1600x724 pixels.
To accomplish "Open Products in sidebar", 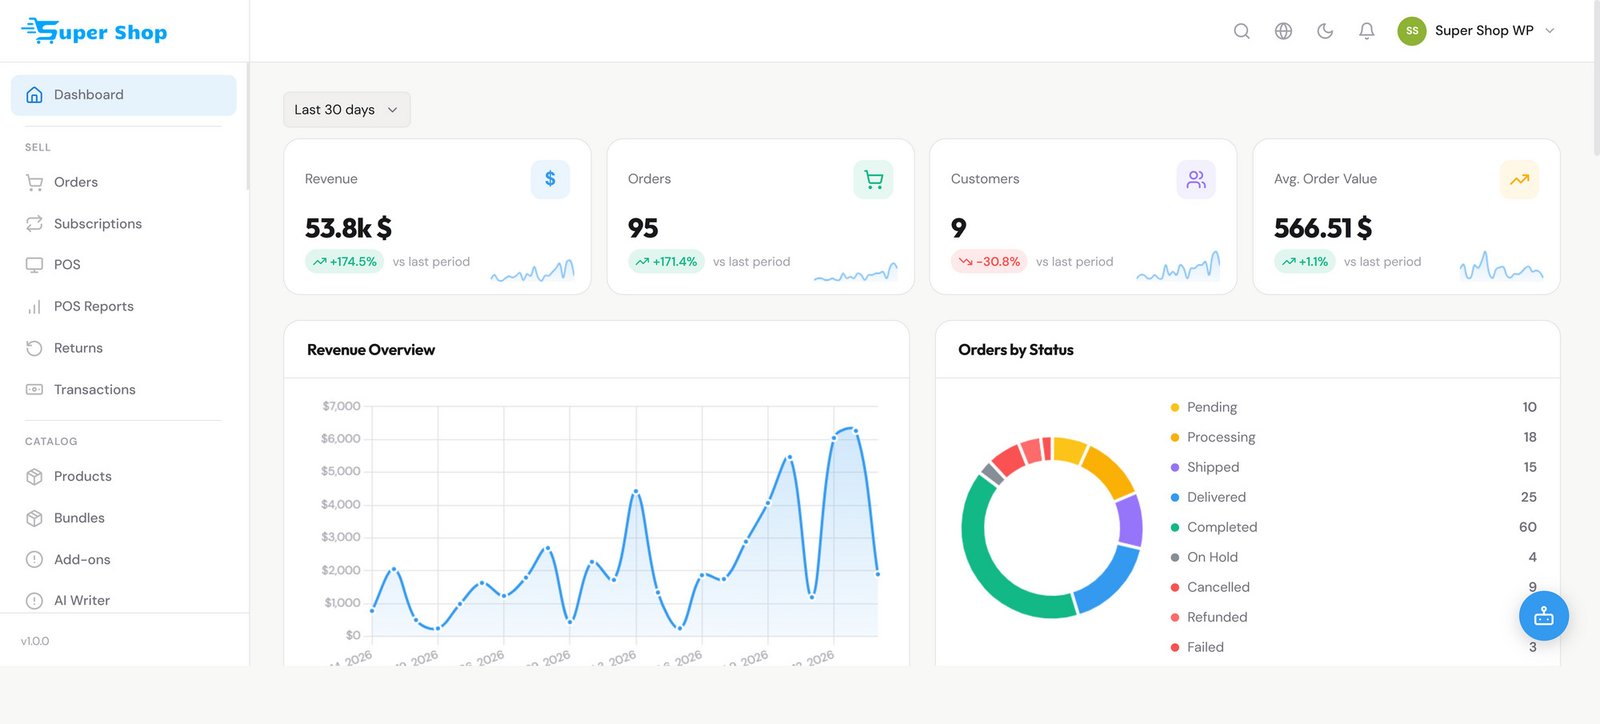I will click(124, 477).
